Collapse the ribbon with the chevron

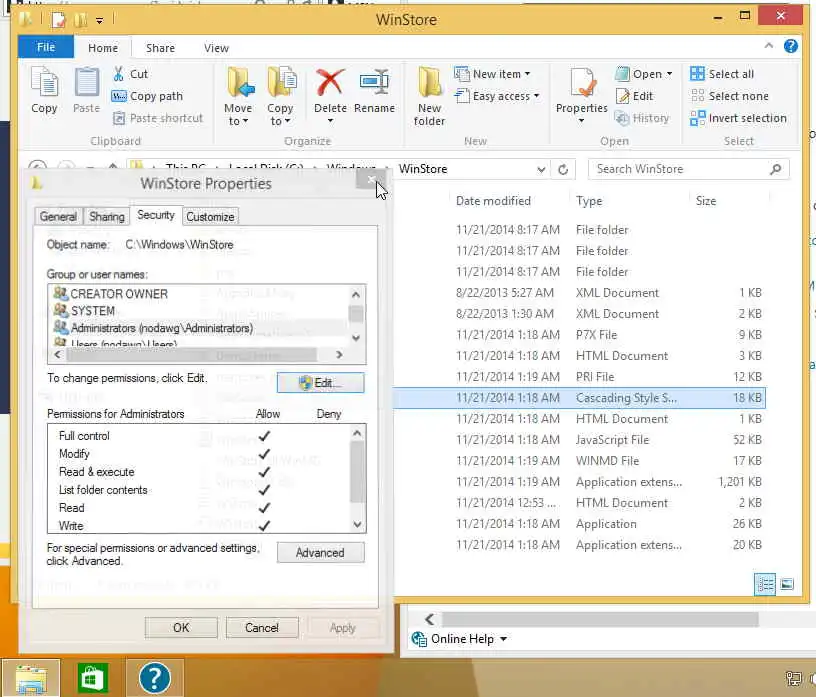[x=769, y=46]
